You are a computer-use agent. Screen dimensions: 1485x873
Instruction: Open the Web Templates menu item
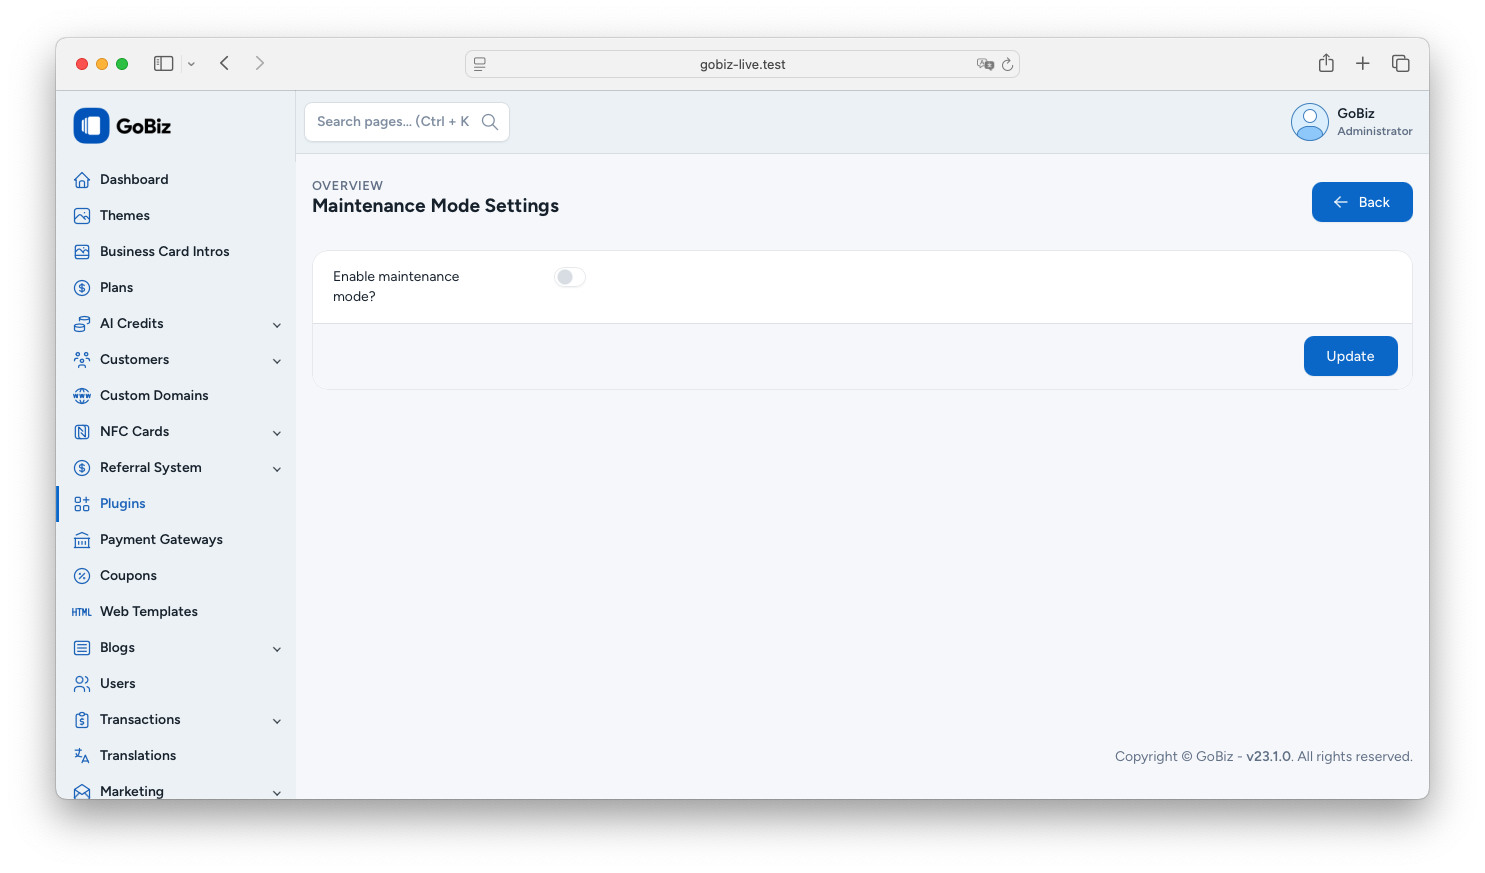pyautogui.click(x=176, y=612)
